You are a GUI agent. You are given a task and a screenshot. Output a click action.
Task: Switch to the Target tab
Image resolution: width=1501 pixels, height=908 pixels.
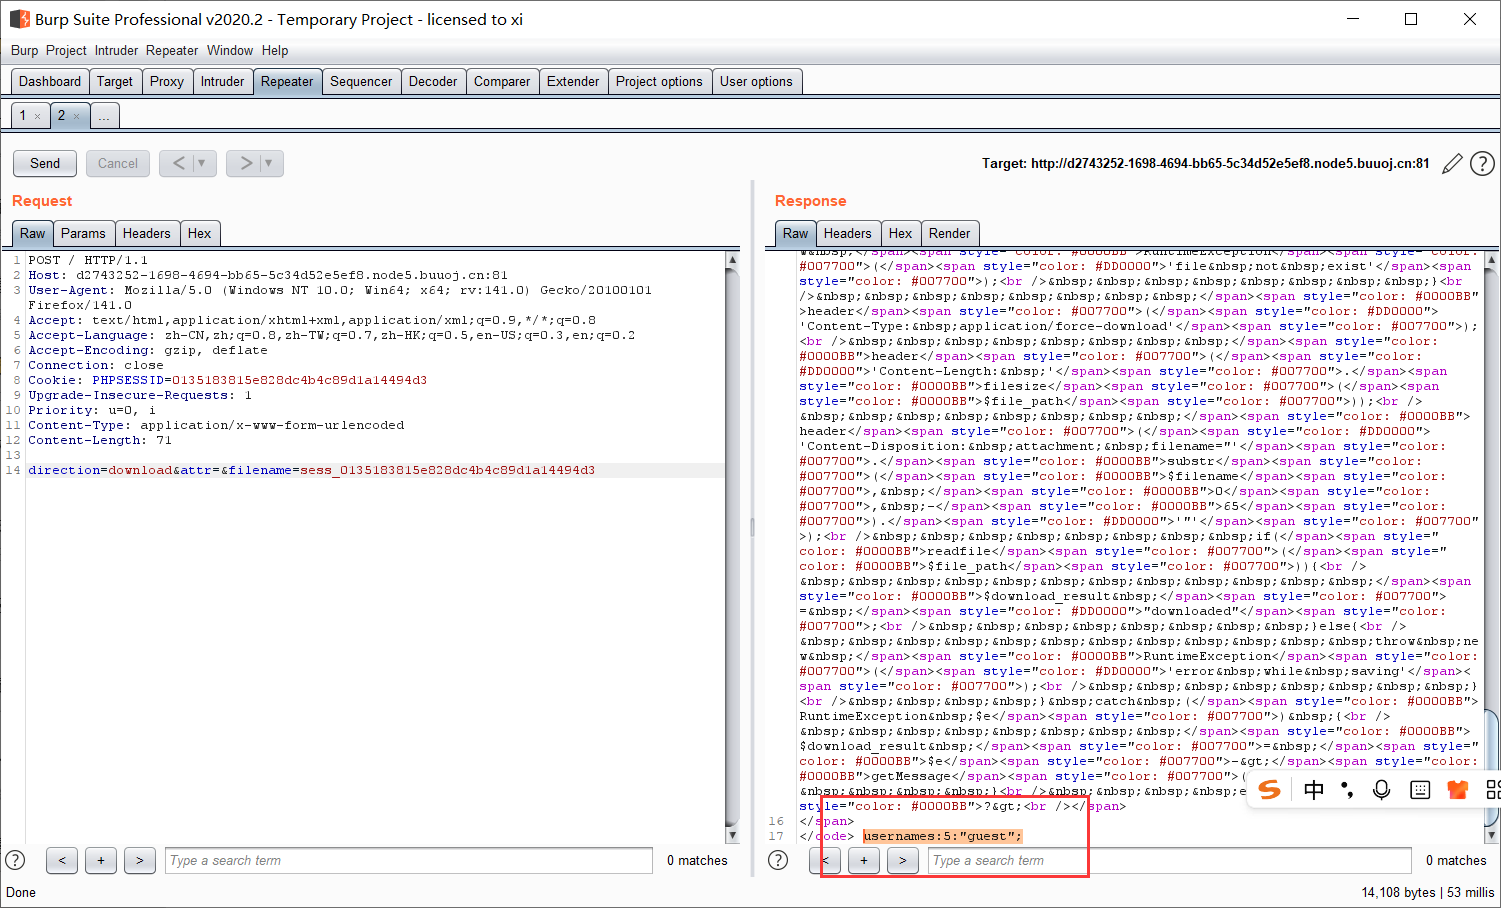(x=115, y=82)
